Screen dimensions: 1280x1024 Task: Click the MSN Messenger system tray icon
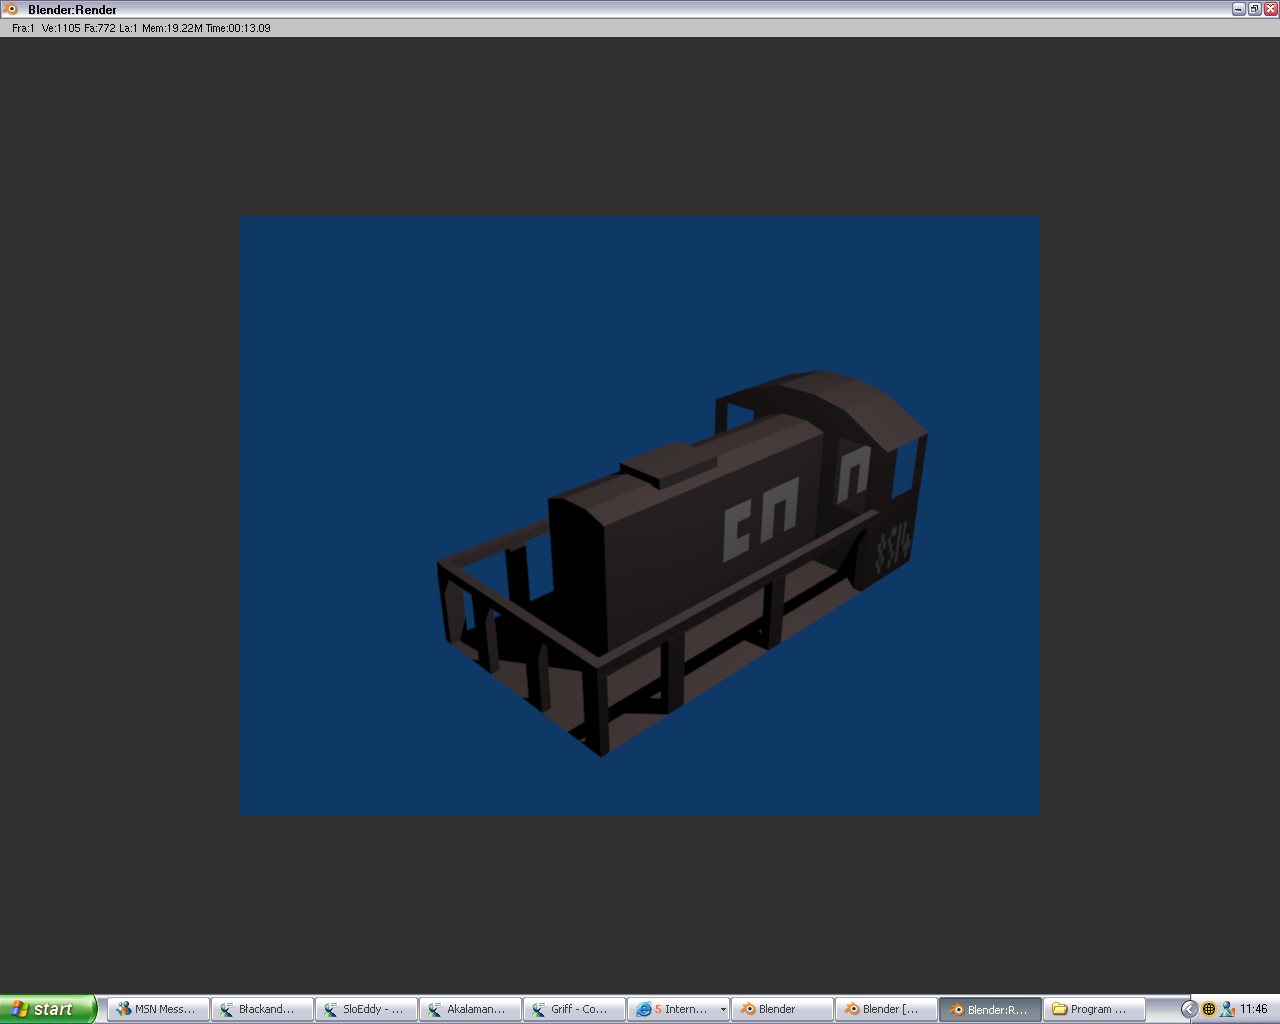[1227, 1009]
